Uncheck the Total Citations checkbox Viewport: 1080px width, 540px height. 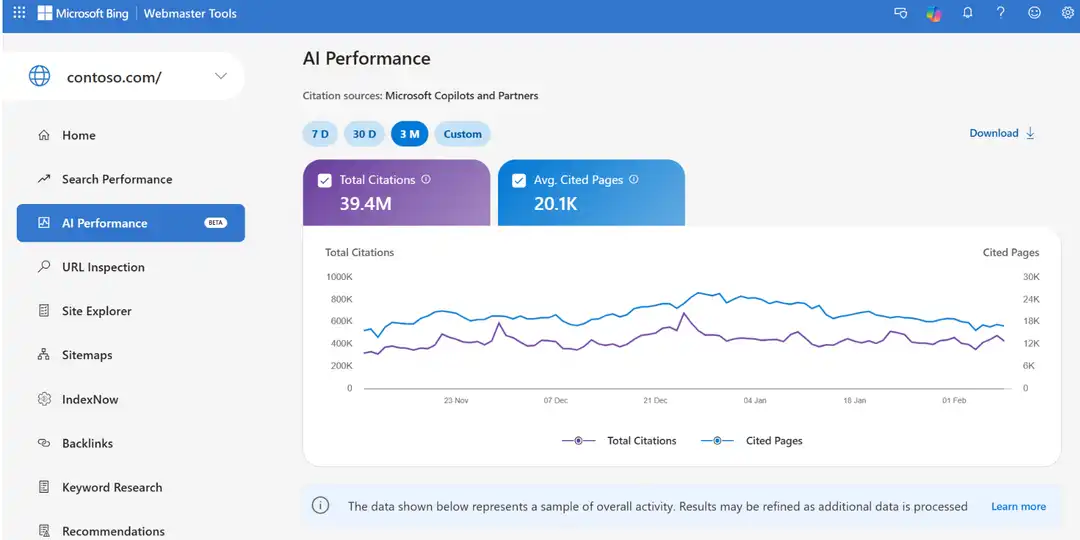324,181
